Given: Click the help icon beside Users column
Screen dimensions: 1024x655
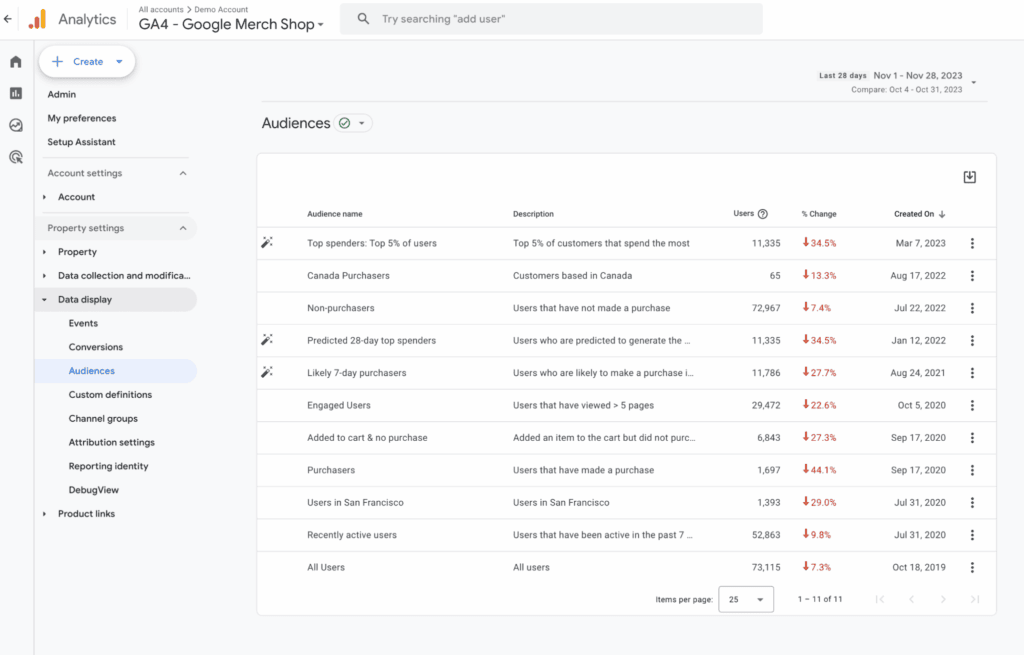Looking at the screenshot, I should (763, 214).
